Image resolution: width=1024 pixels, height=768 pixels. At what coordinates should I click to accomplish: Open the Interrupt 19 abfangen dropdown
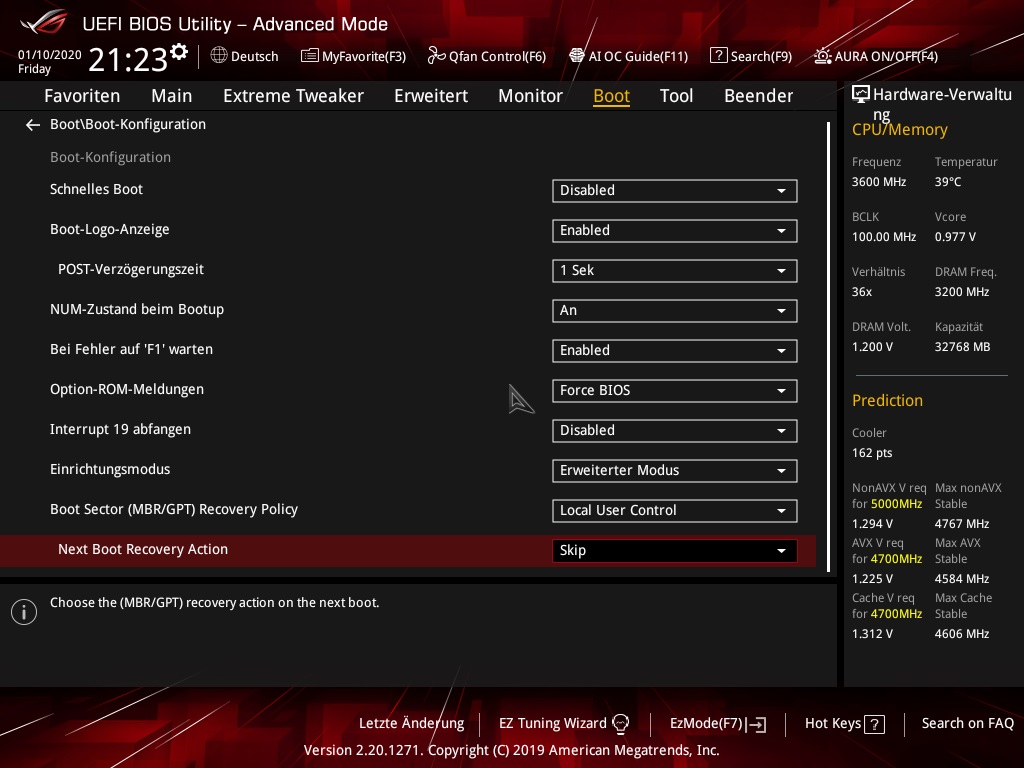coord(675,430)
